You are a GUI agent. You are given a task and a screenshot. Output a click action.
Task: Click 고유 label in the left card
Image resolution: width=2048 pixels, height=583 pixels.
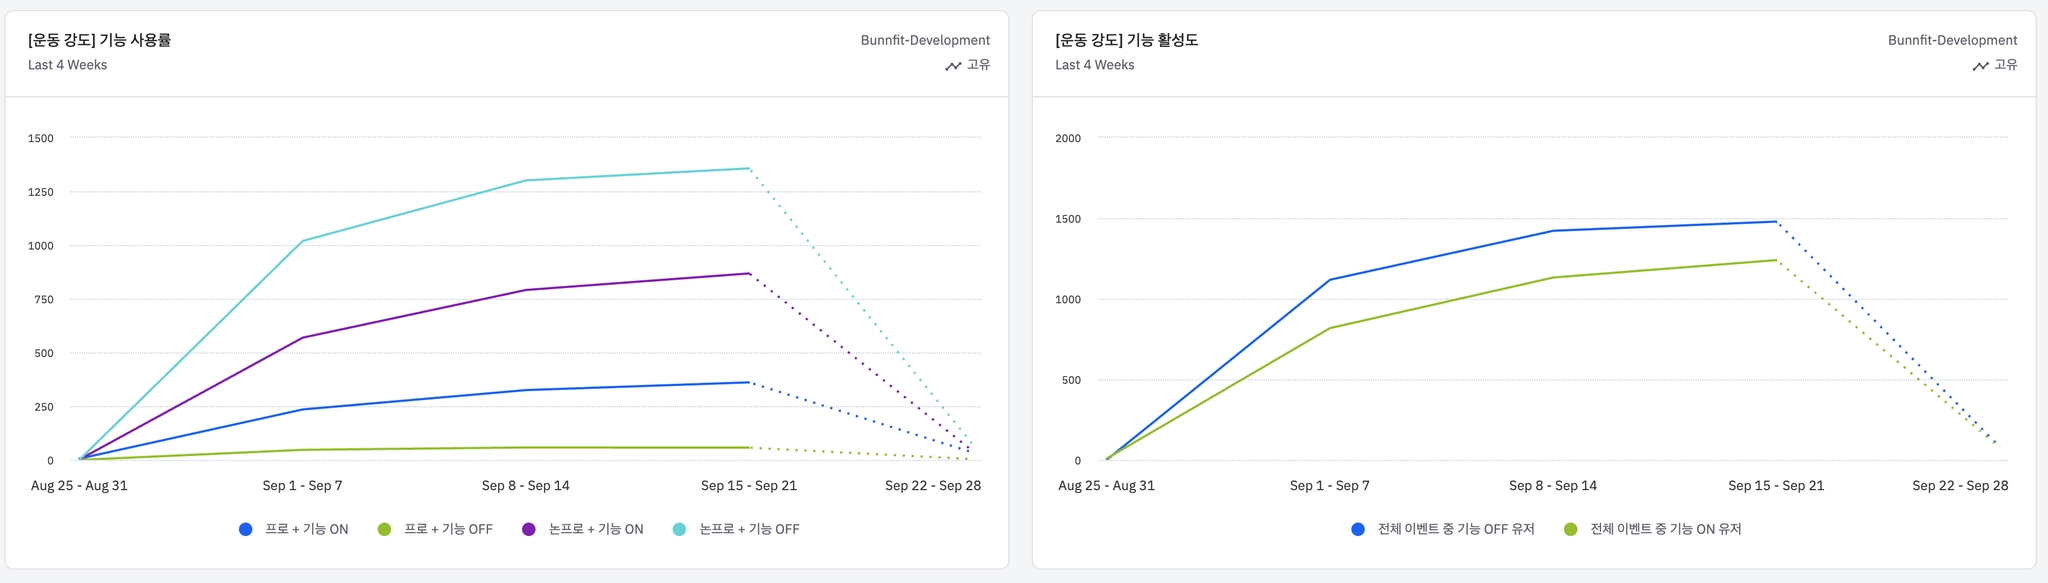coord(978,65)
